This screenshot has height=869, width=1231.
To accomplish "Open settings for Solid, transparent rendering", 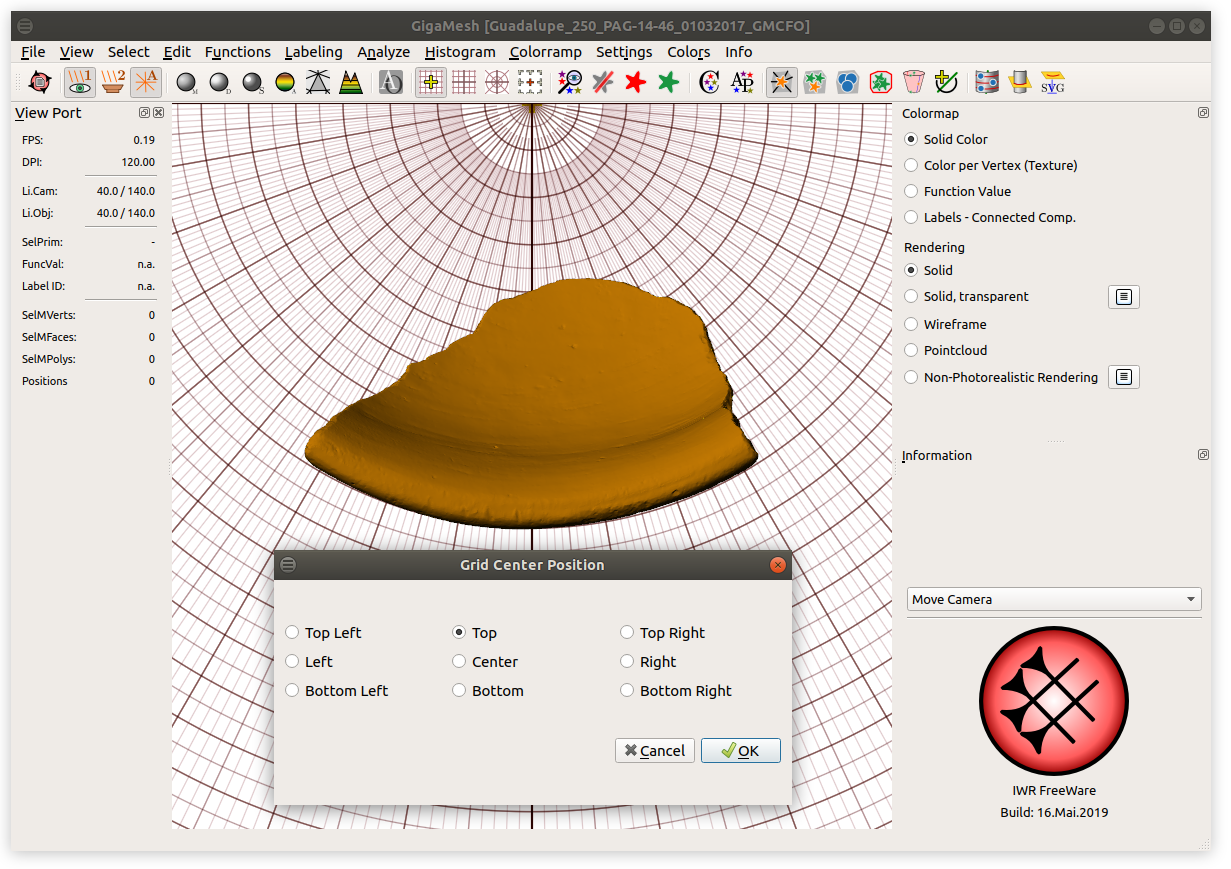I will (1124, 297).
